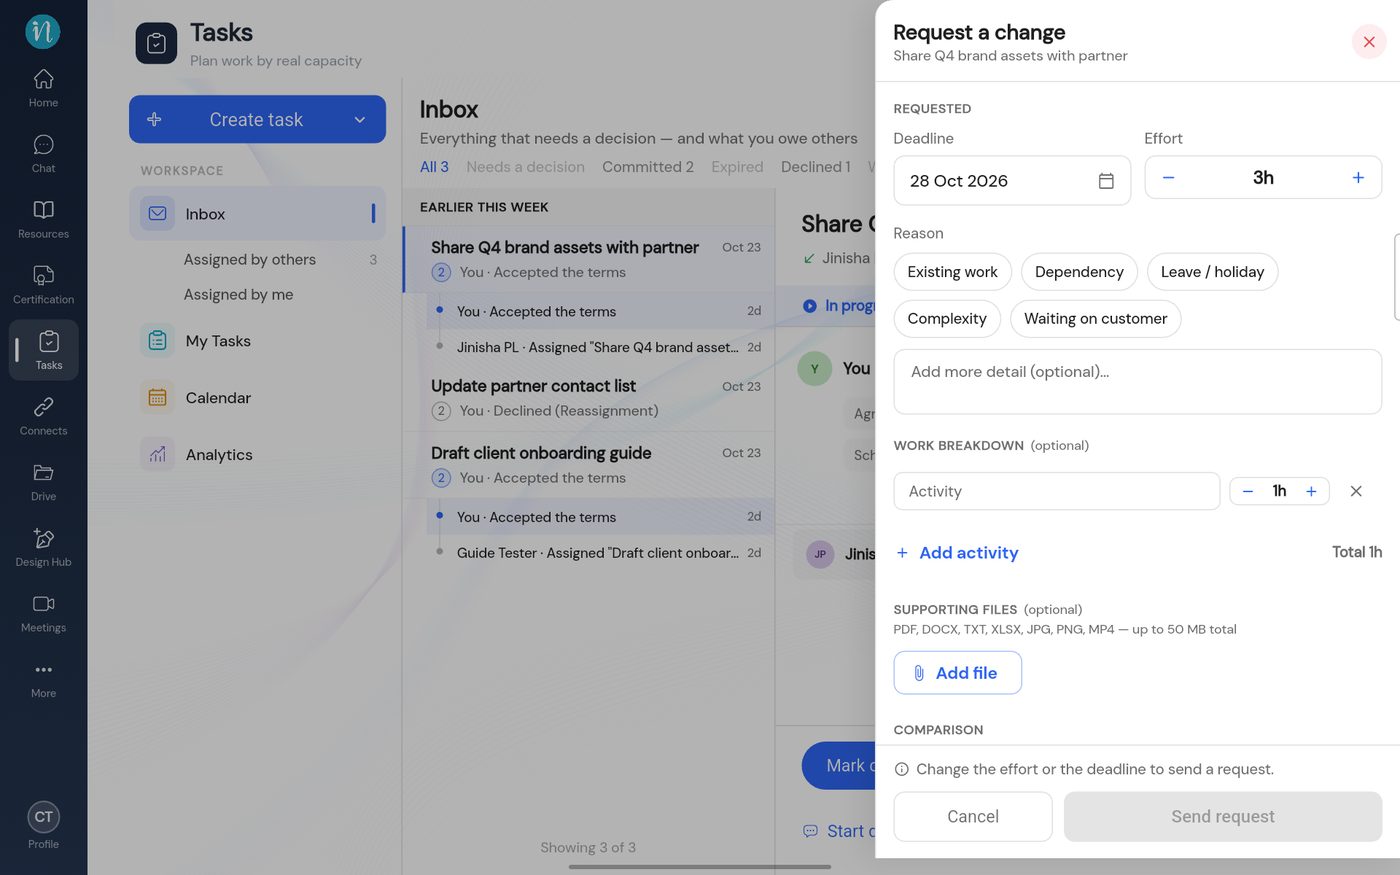1400x875 pixels.
Task: Click the Add file button
Action: (957, 673)
